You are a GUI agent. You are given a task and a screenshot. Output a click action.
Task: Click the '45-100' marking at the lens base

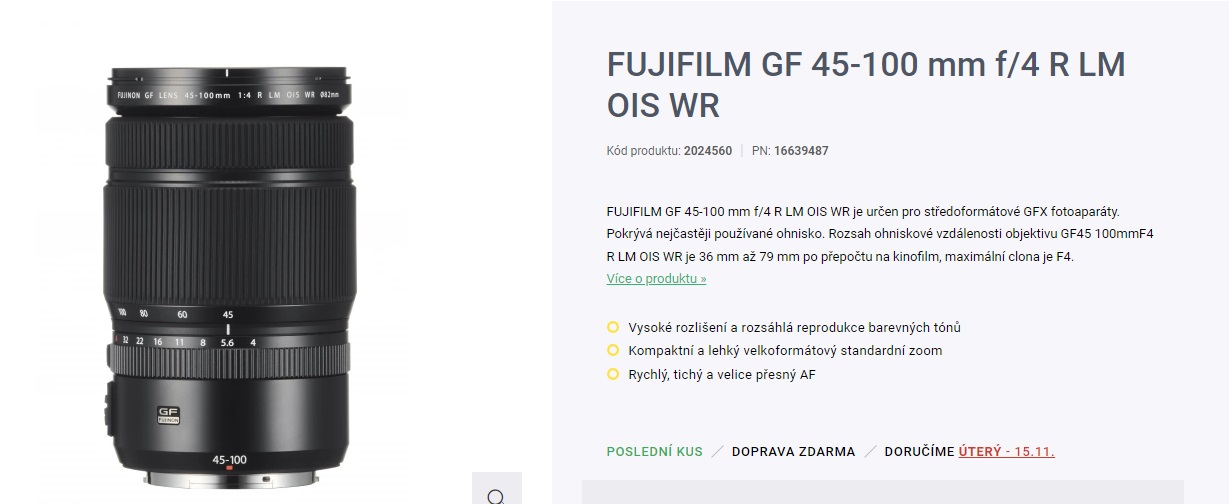[x=230, y=459]
